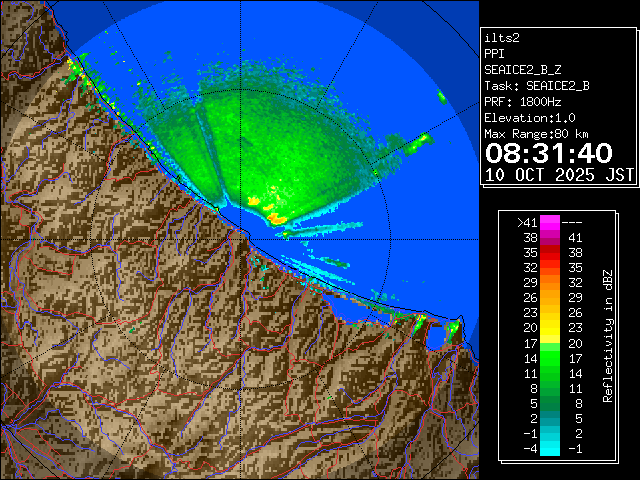
Task: Click the orange-yellow high-reflectivity echo near radar
Action: coord(274,216)
